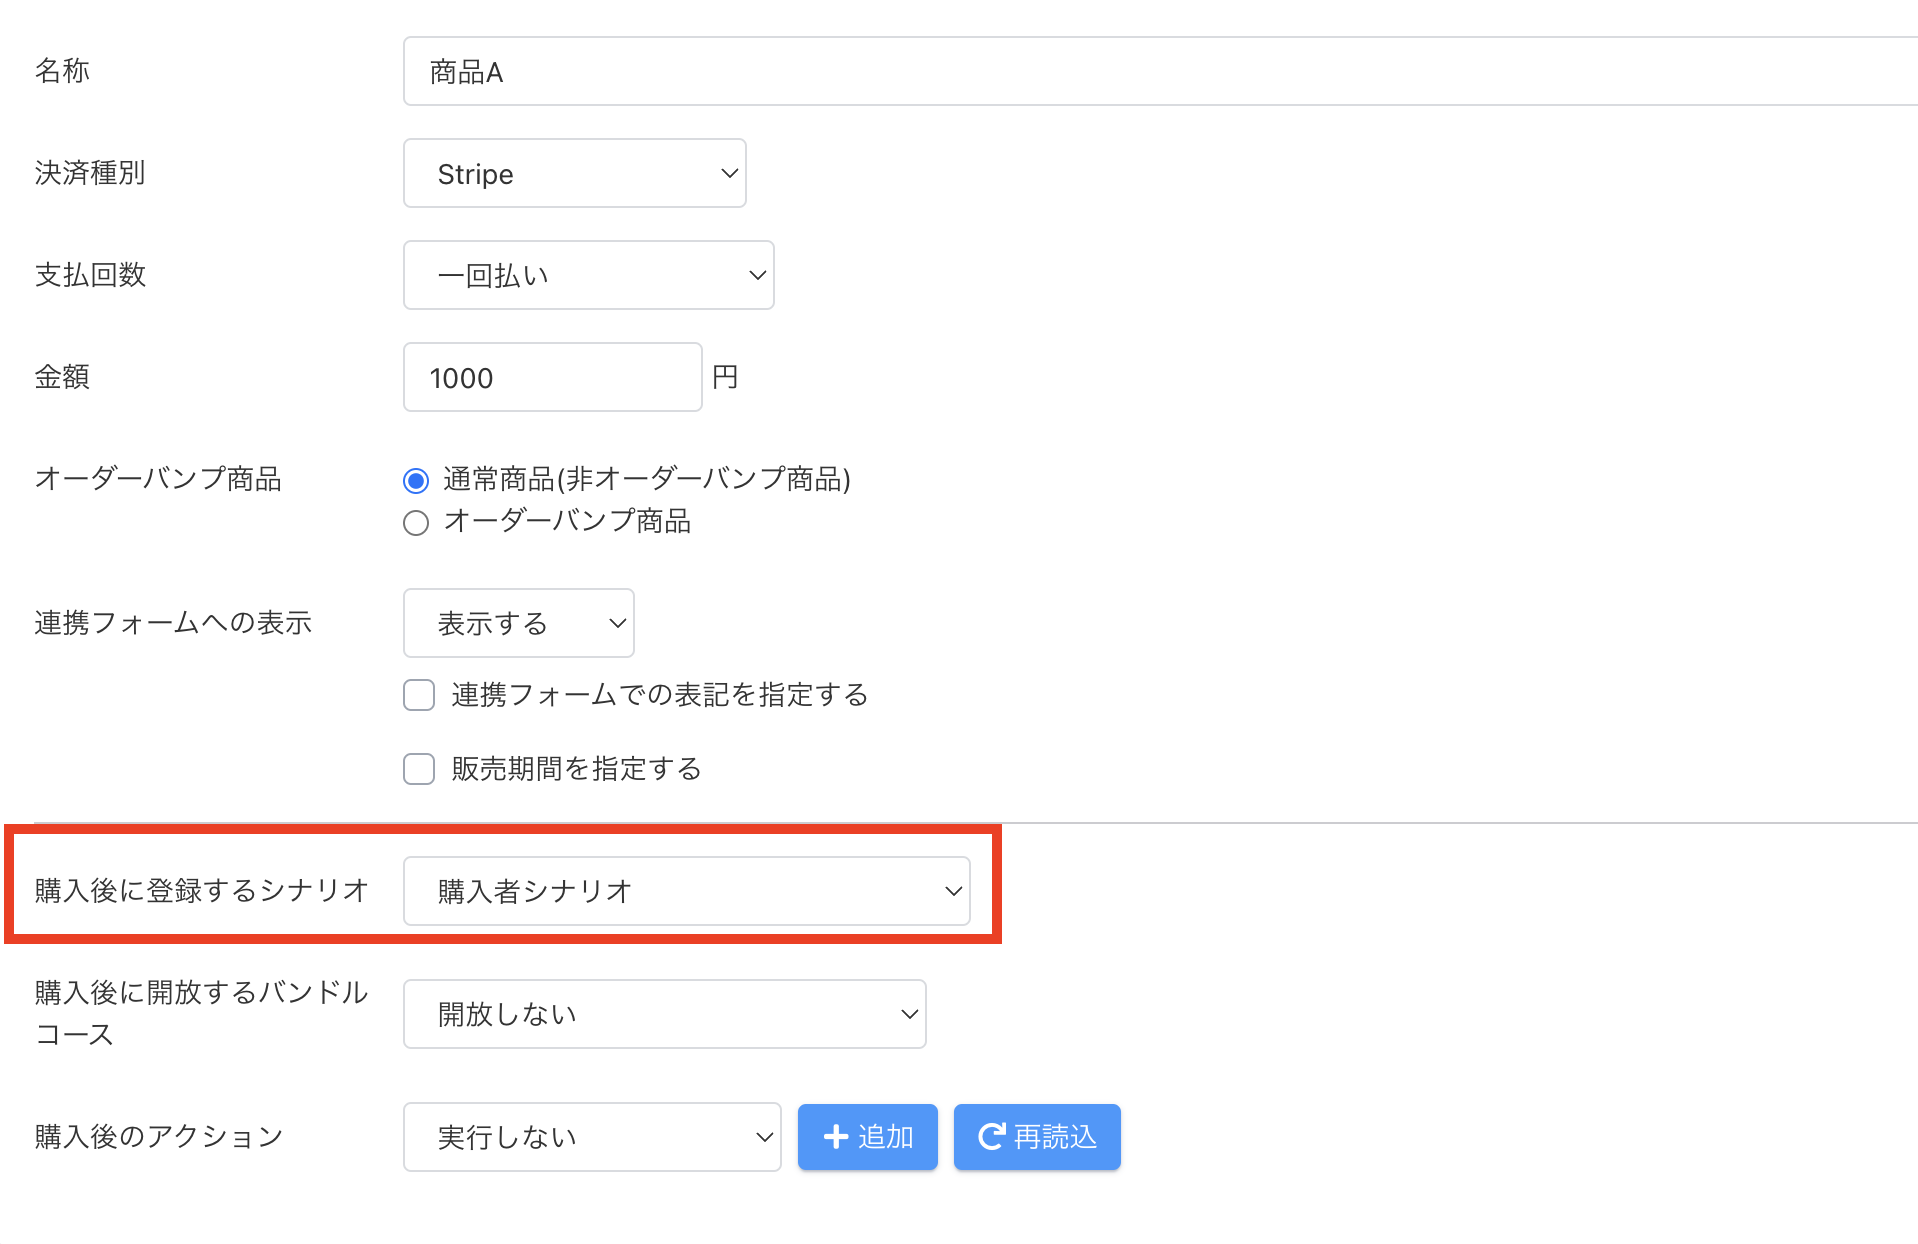Open 購入後のアクション dropdown showing 実行しない
Screen dimensions: 1918x1244
click(x=591, y=1137)
